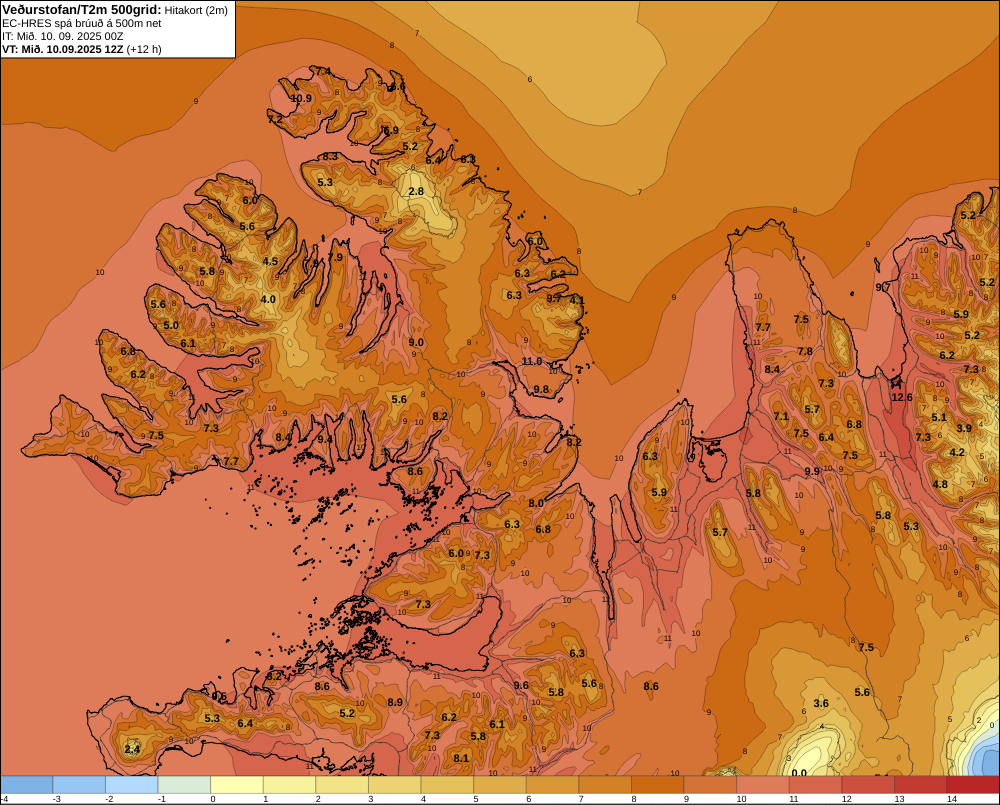Click the 2.4 temperature value on the map
Screen dimensions: 1000x805
click(x=132, y=749)
